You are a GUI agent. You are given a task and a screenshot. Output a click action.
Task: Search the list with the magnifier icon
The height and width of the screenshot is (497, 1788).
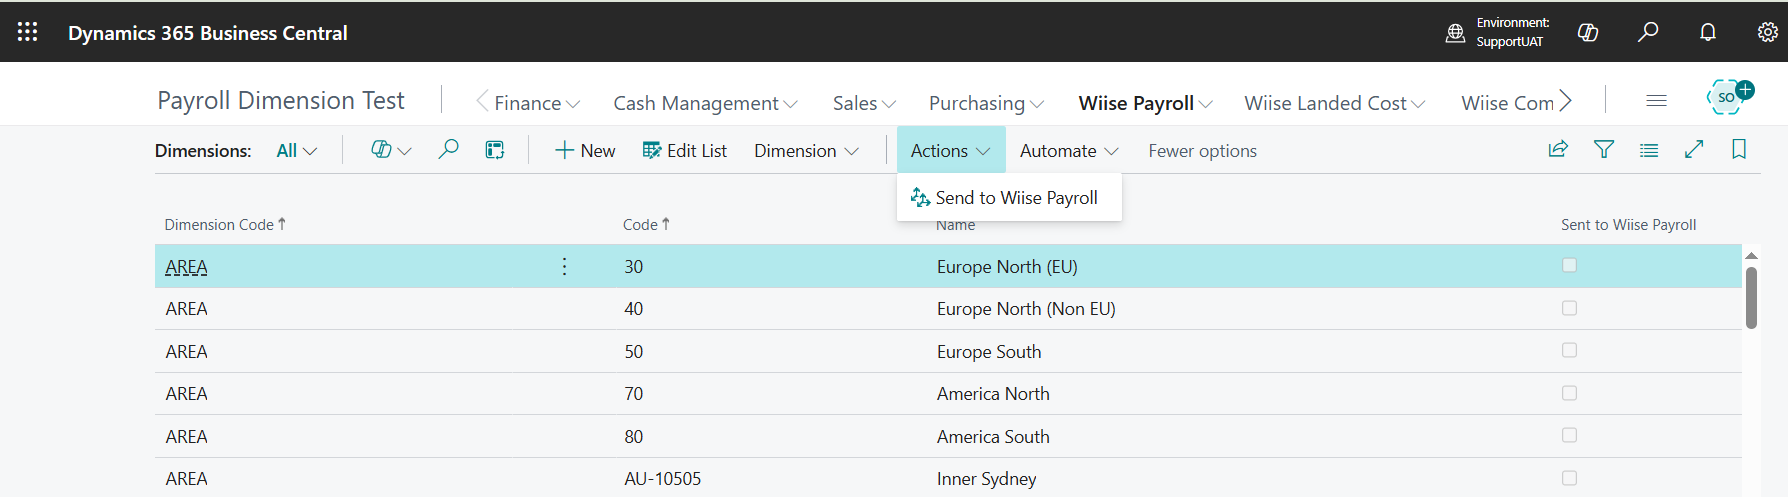pyautogui.click(x=449, y=149)
